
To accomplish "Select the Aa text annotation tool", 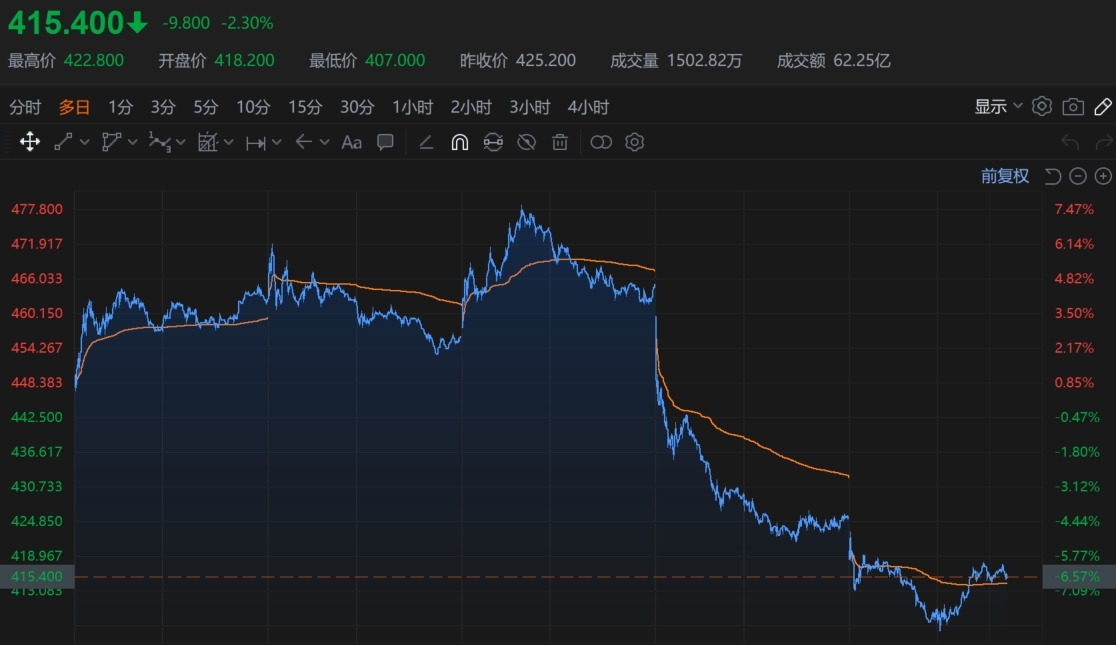I will point(352,142).
